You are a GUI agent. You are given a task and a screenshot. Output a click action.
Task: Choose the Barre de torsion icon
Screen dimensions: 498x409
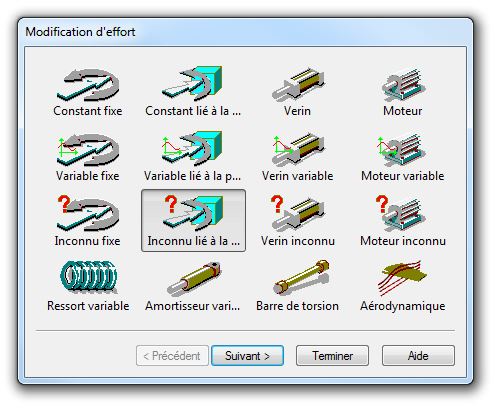click(301, 277)
